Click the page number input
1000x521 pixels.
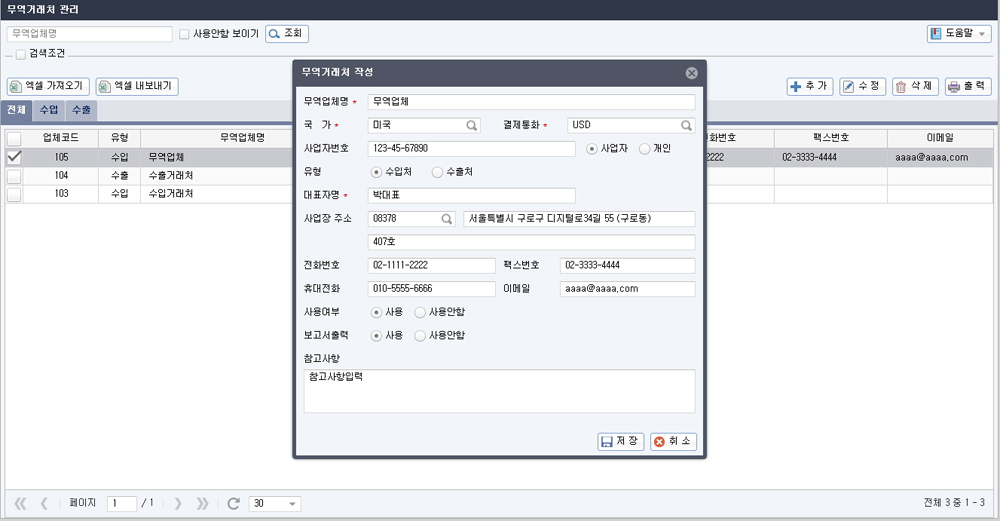pos(122,504)
